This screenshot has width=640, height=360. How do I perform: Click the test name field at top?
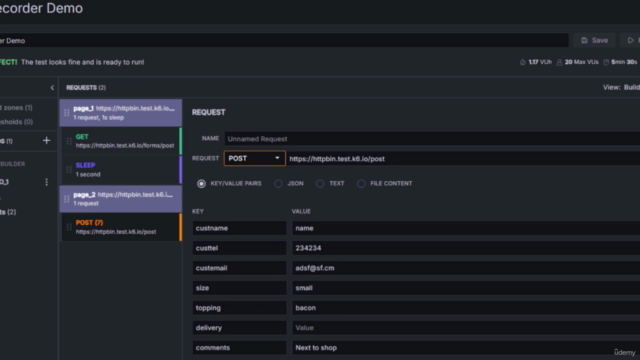click(284, 40)
